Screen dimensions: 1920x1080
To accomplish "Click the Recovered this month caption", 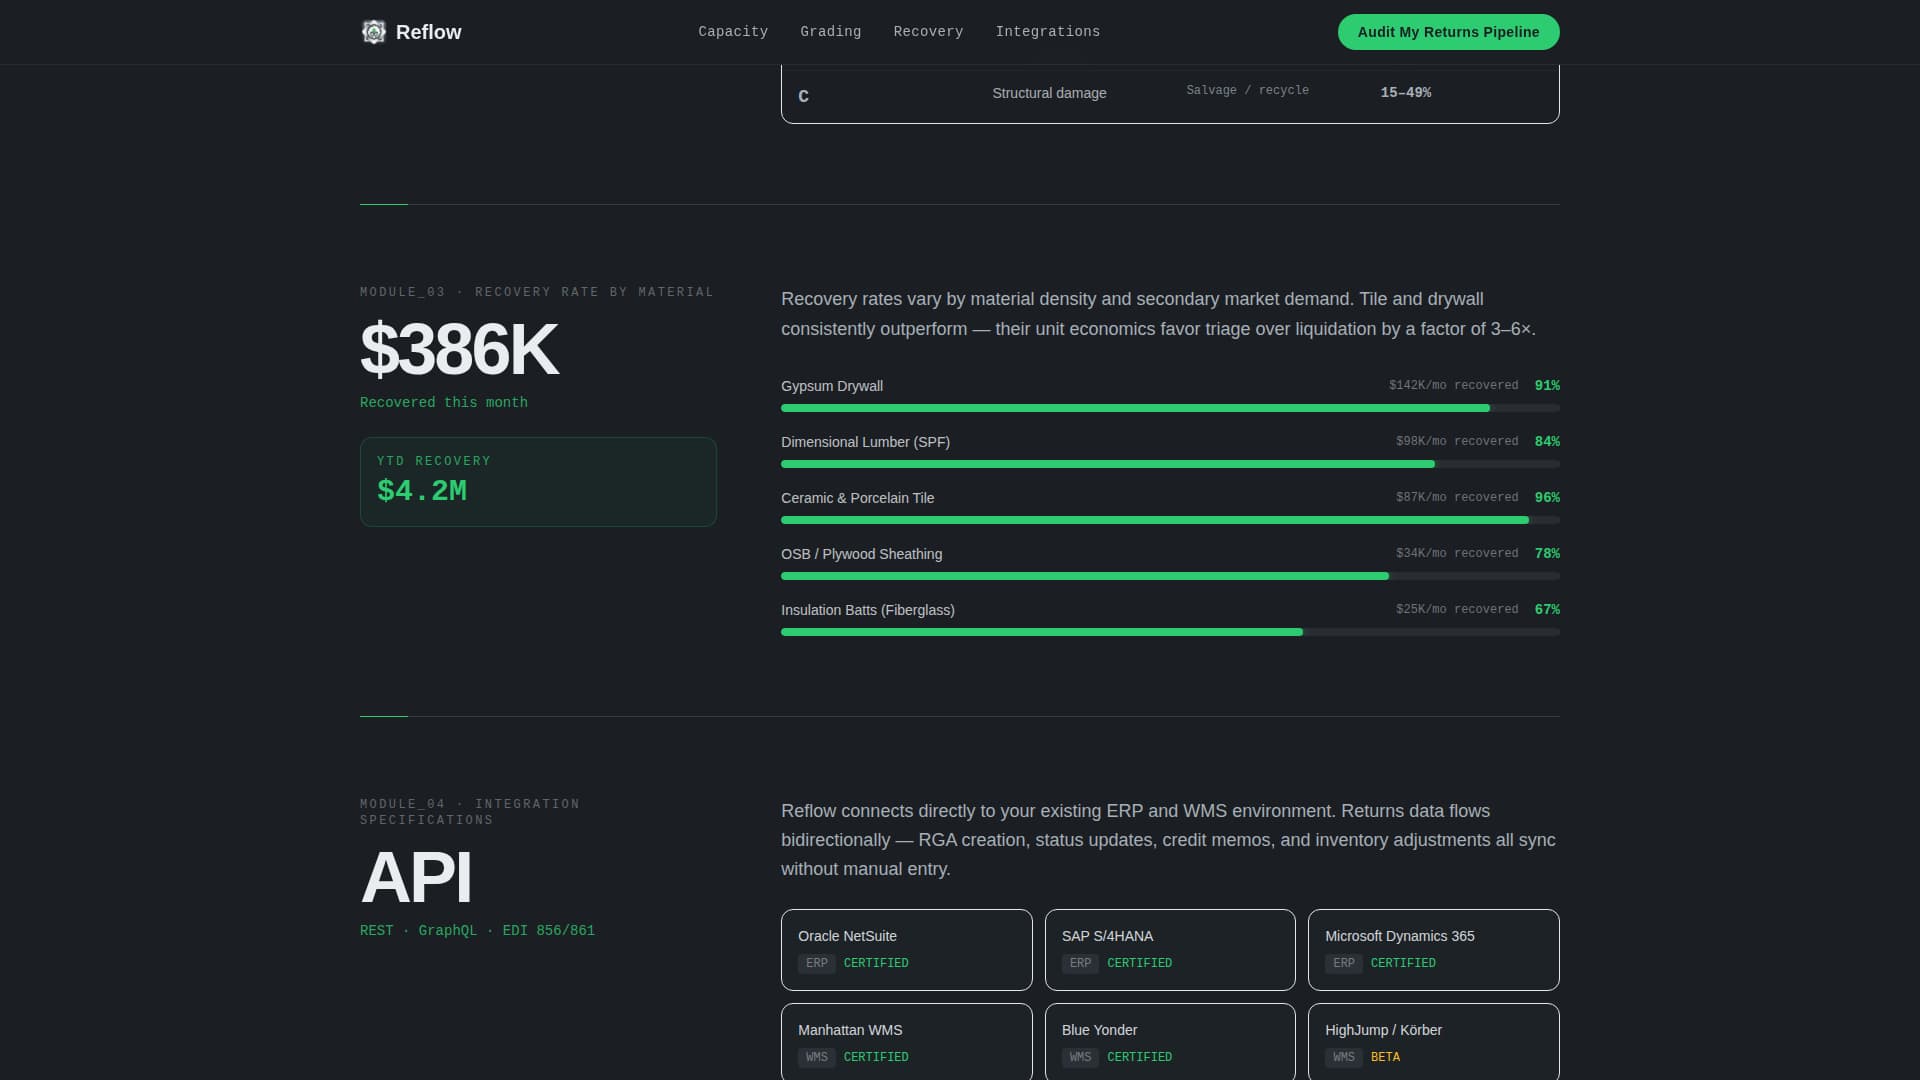I will coord(444,402).
